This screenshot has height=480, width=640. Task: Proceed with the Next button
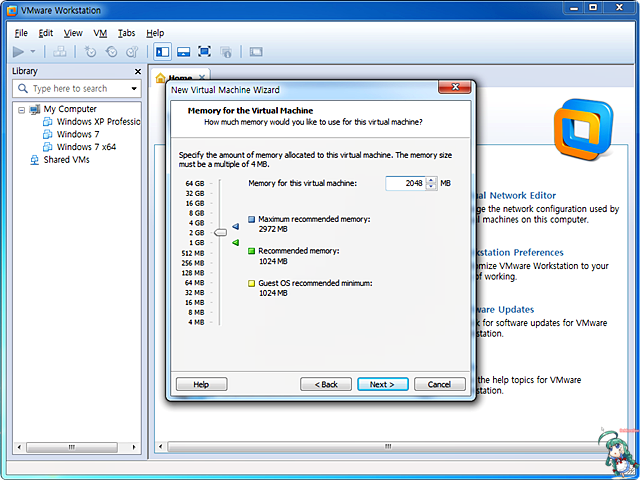point(382,384)
